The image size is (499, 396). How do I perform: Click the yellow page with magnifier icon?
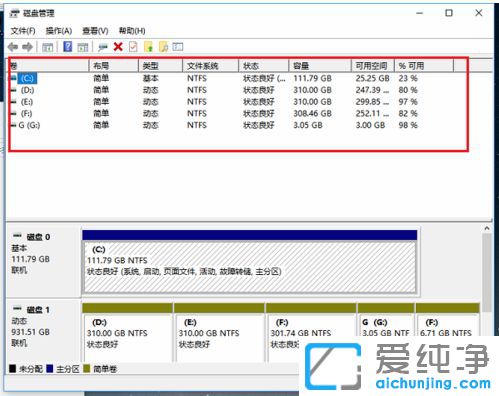(x=163, y=47)
